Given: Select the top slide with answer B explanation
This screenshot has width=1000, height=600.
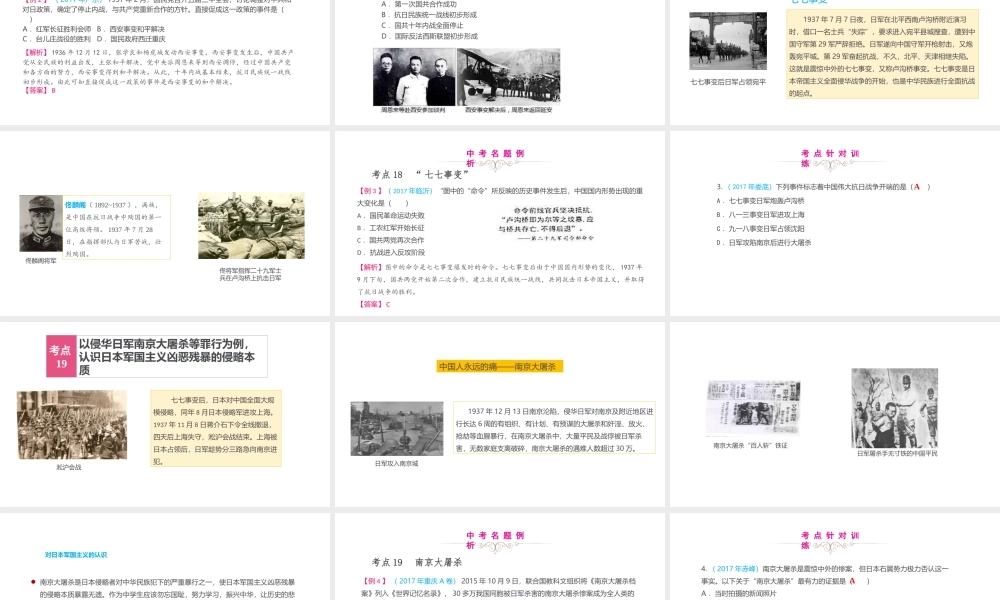Looking at the screenshot, I should 165,62.
